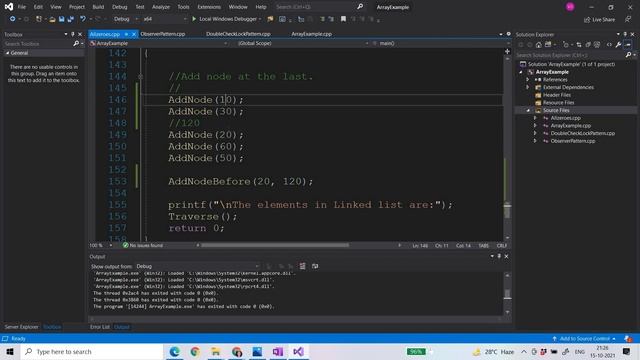Open Microsoft Edge from the taskbar
The width and height of the screenshot is (640, 360).
point(175,351)
